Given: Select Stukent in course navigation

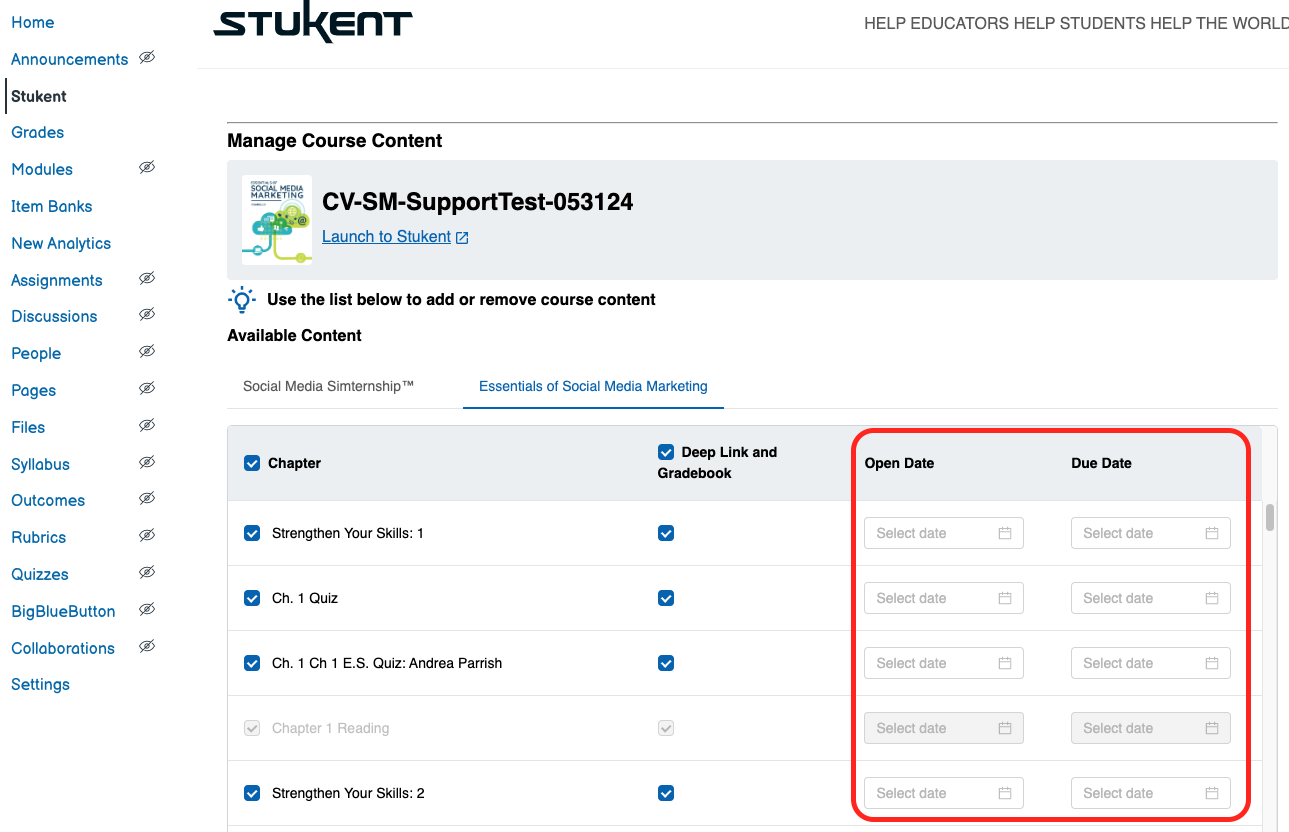Looking at the screenshot, I should tap(39, 96).
